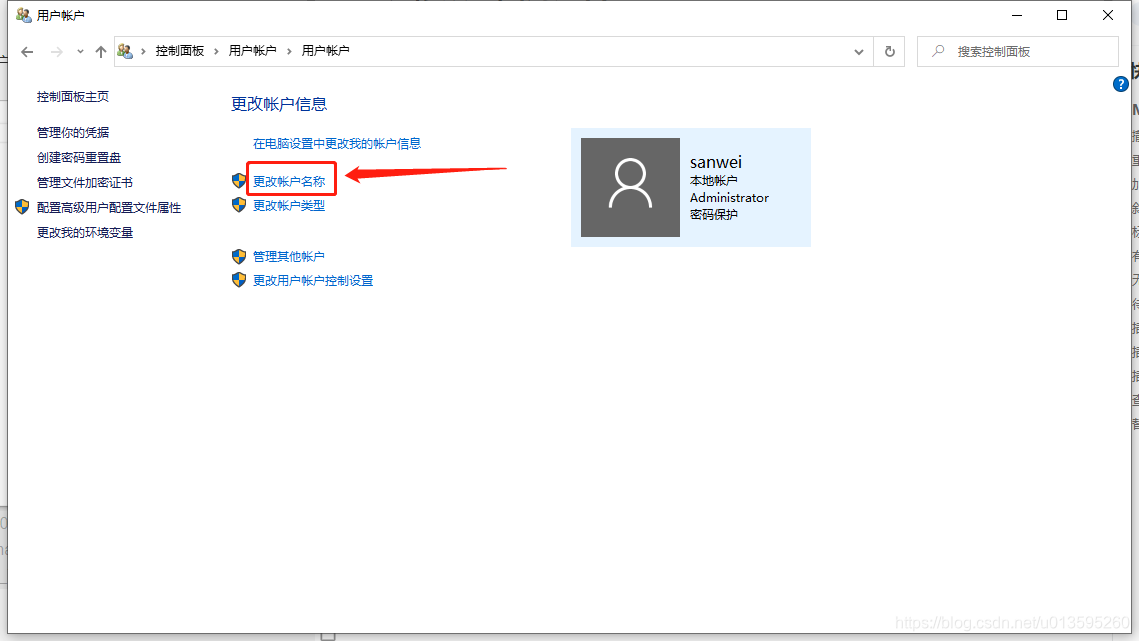Open 管理你的凭据 link

[x=73, y=132]
